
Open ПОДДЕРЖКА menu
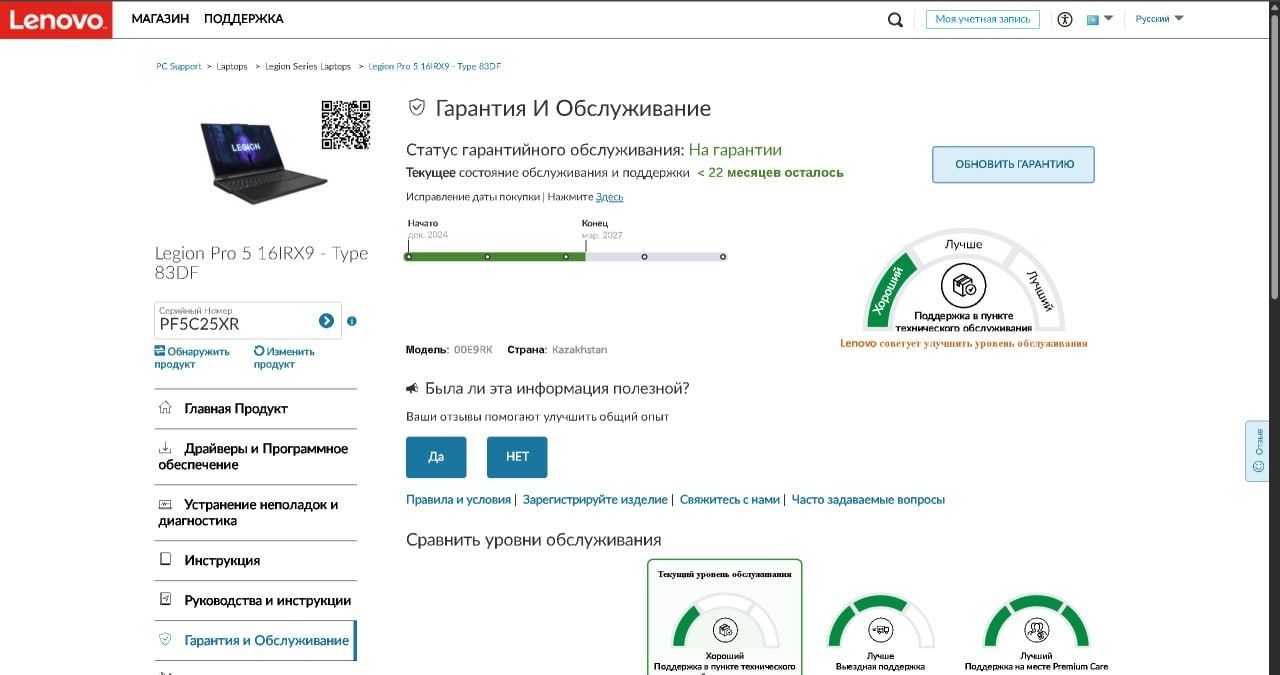click(x=243, y=19)
